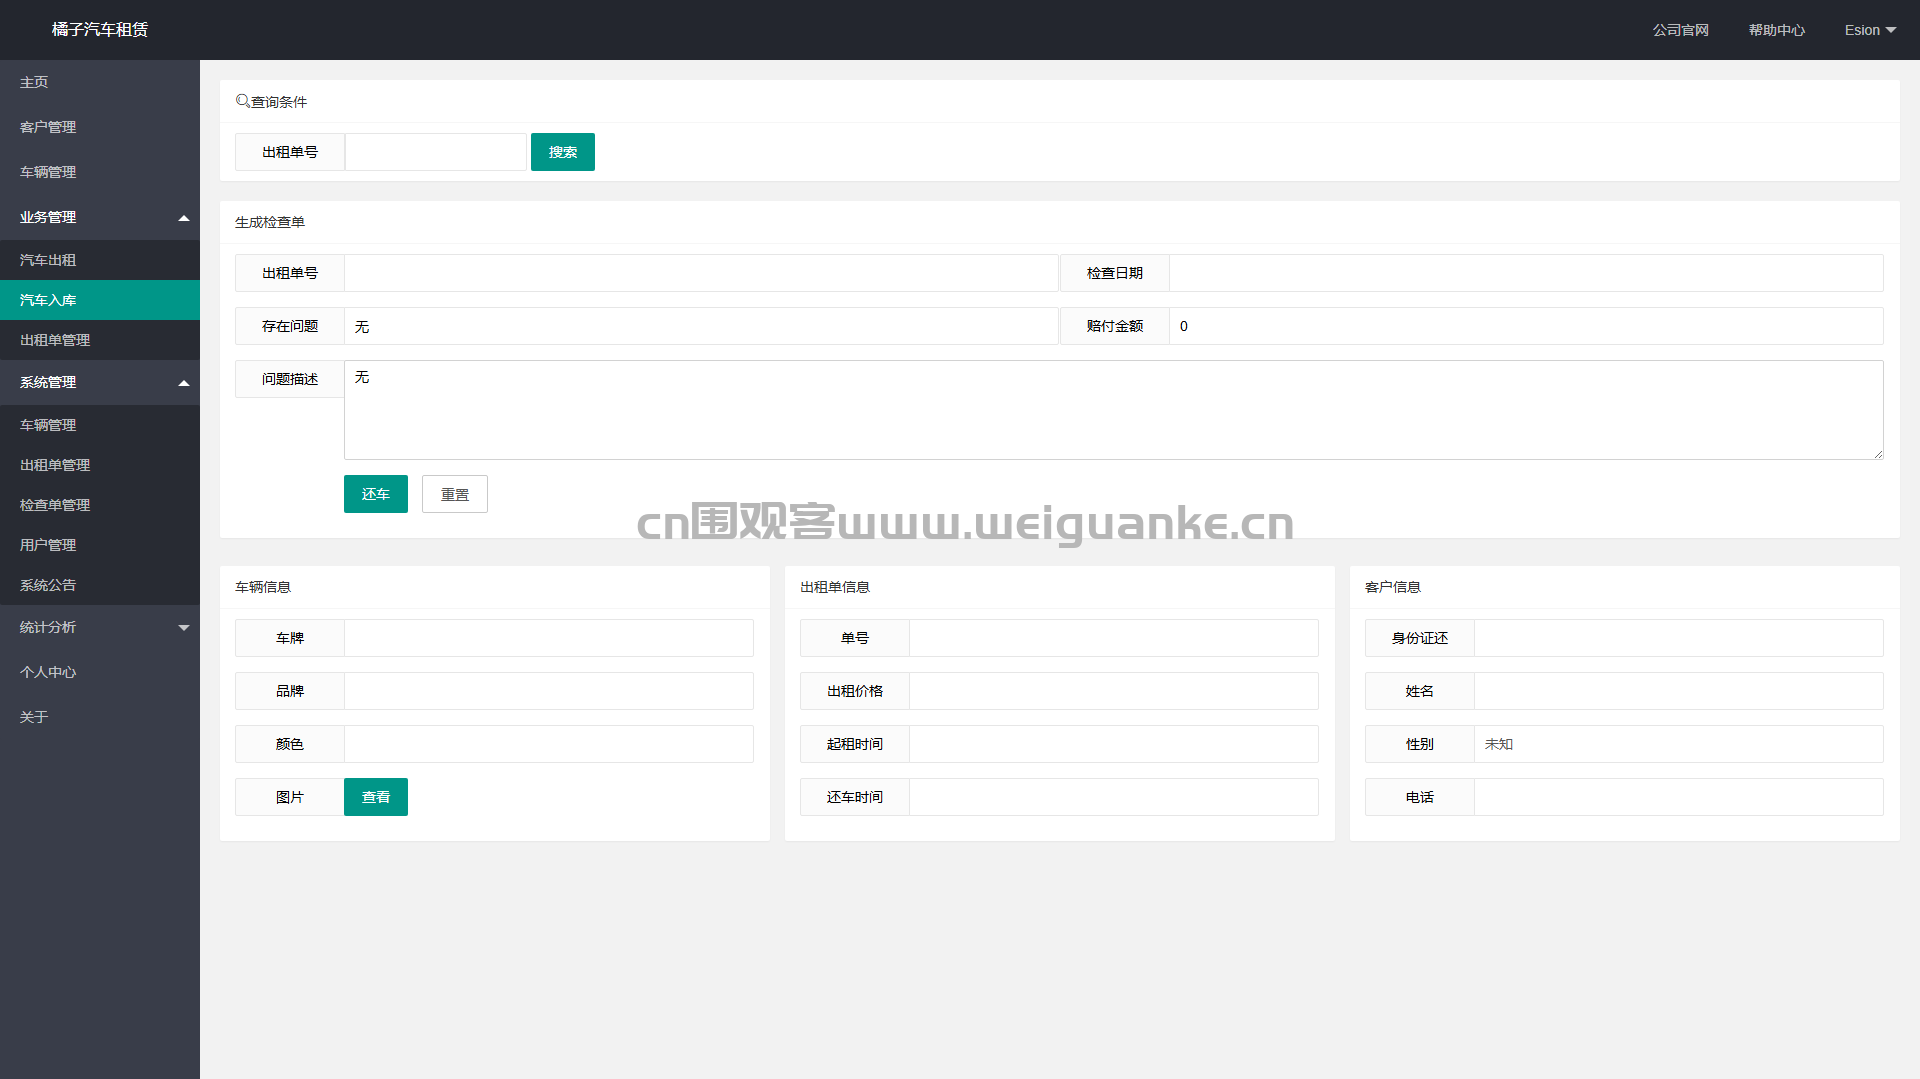
Task: Click the 问题描述 text area
Action: coord(1114,410)
